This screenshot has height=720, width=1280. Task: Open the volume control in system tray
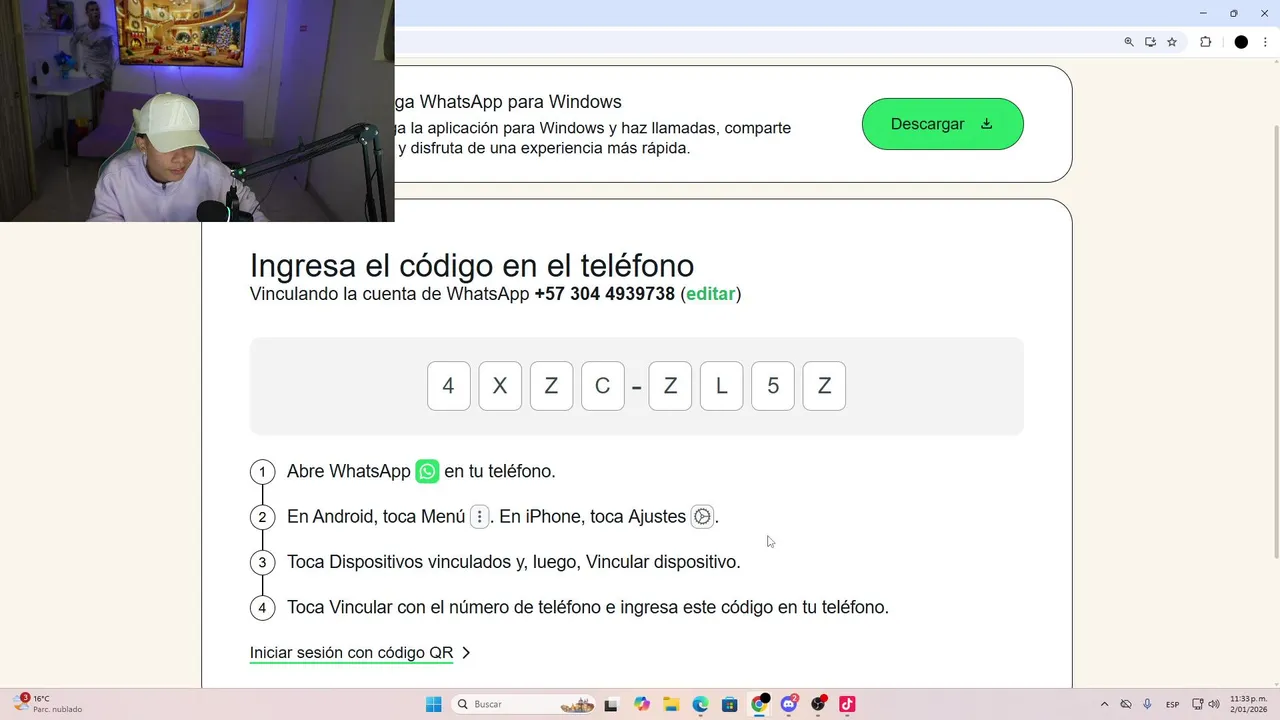click(1214, 704)
